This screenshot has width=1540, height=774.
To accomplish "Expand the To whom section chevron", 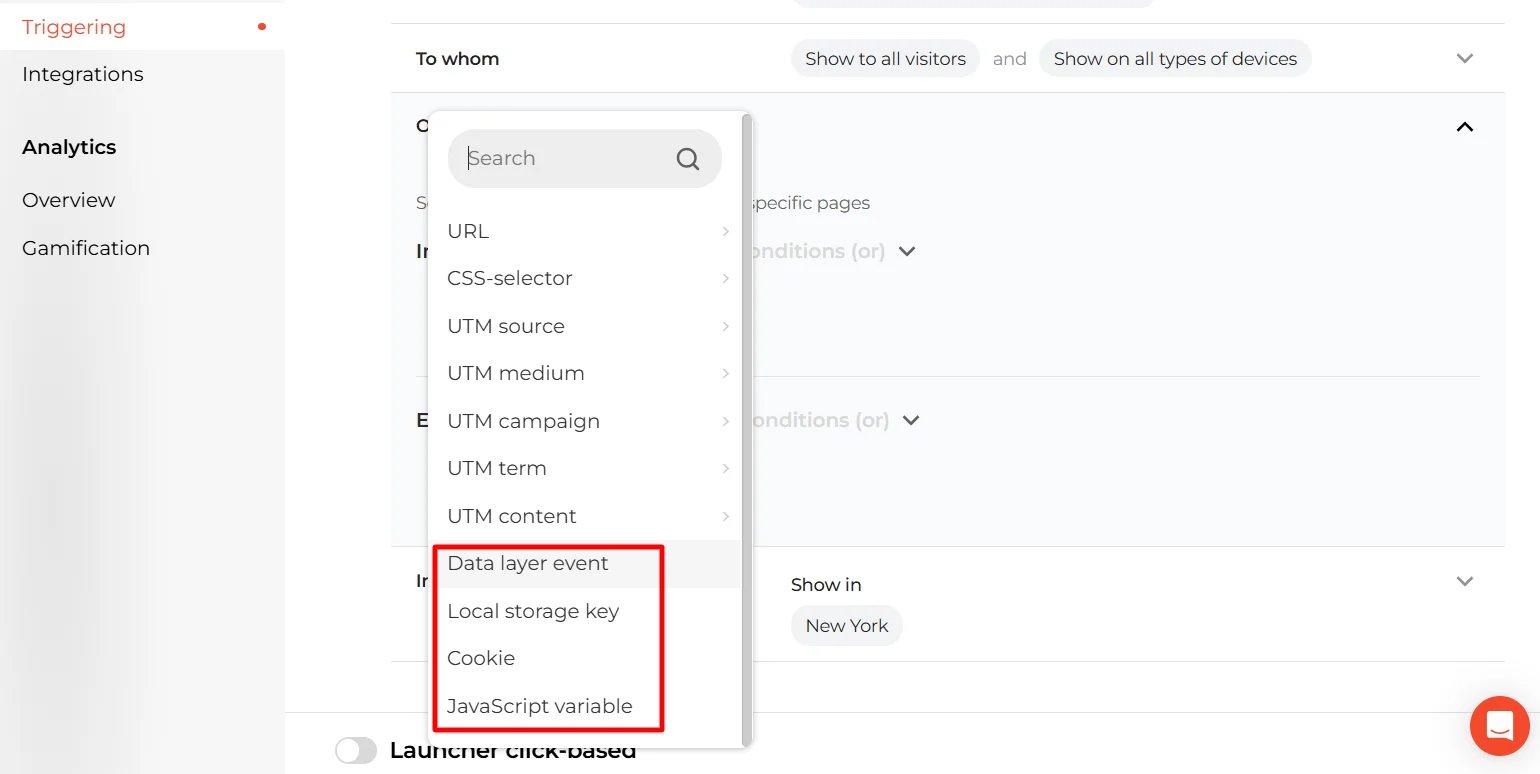I will [1464, 59].
